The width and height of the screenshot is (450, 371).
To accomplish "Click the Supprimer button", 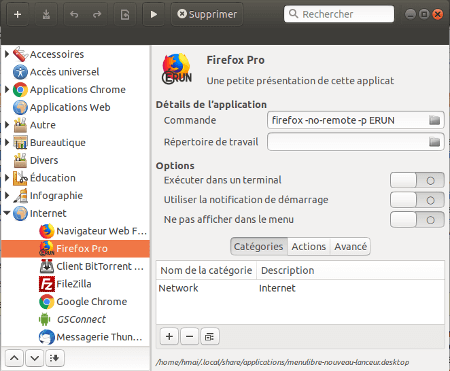I will point(207,14).
